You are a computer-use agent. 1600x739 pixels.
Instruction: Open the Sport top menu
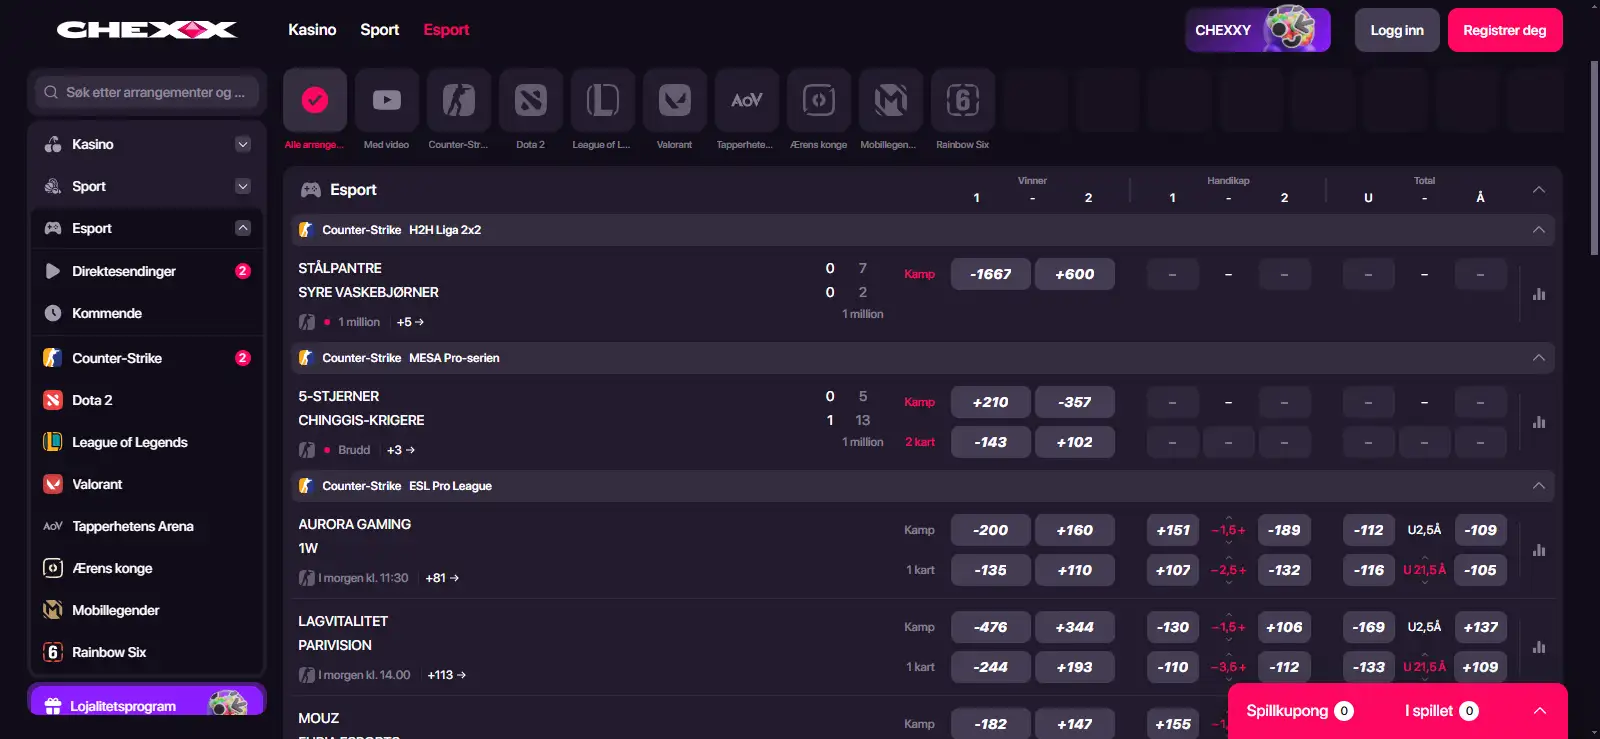click(380, 30)
